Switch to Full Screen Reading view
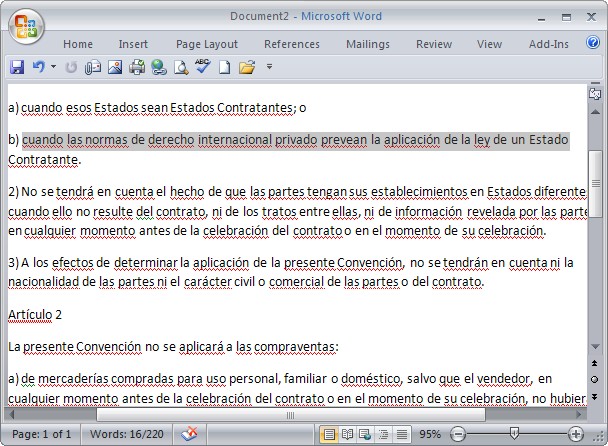Screen dimensions: 608x446 tap(347, 434)
